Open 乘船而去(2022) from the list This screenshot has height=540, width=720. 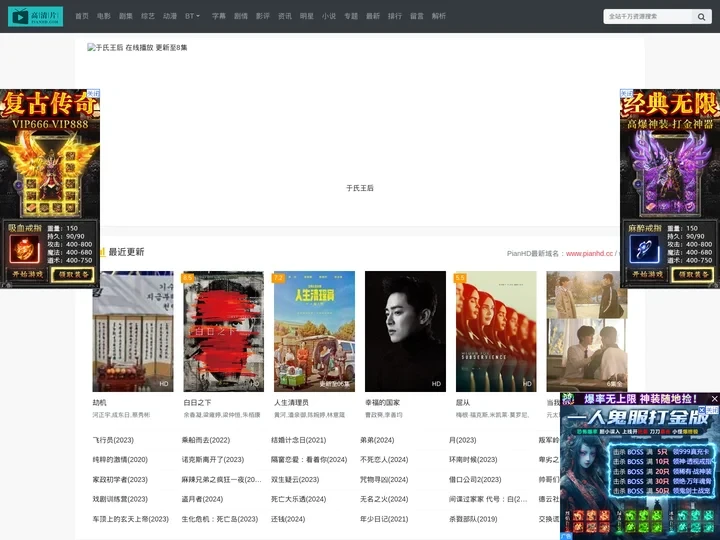tap(206, 440)
